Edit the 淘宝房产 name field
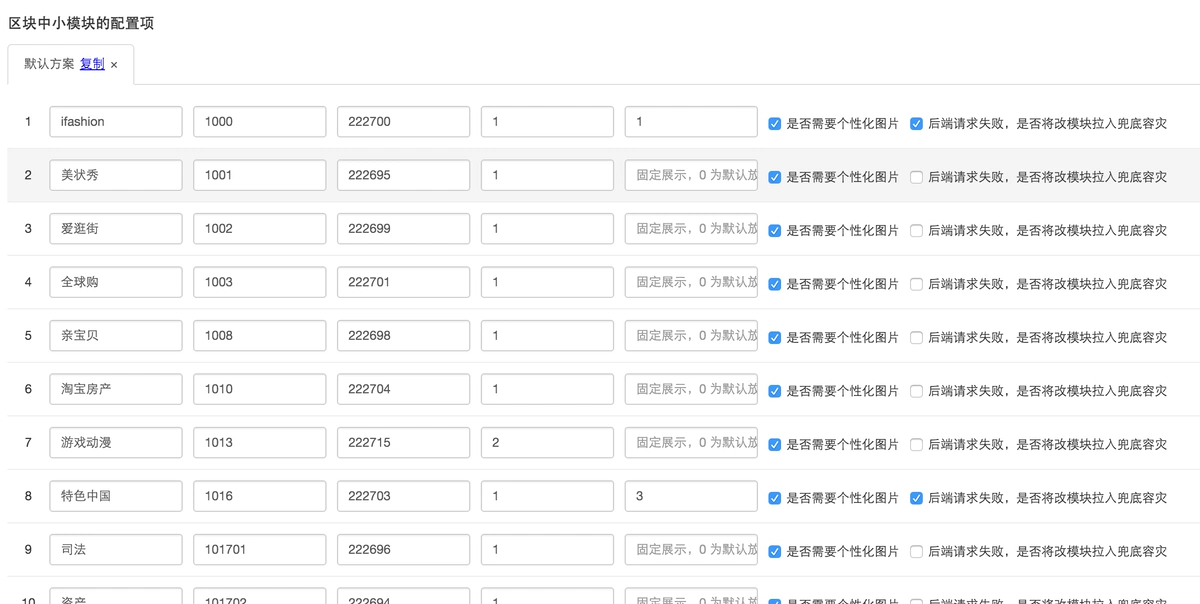Viewport: 1200px width, 604px height. [116, 389]
